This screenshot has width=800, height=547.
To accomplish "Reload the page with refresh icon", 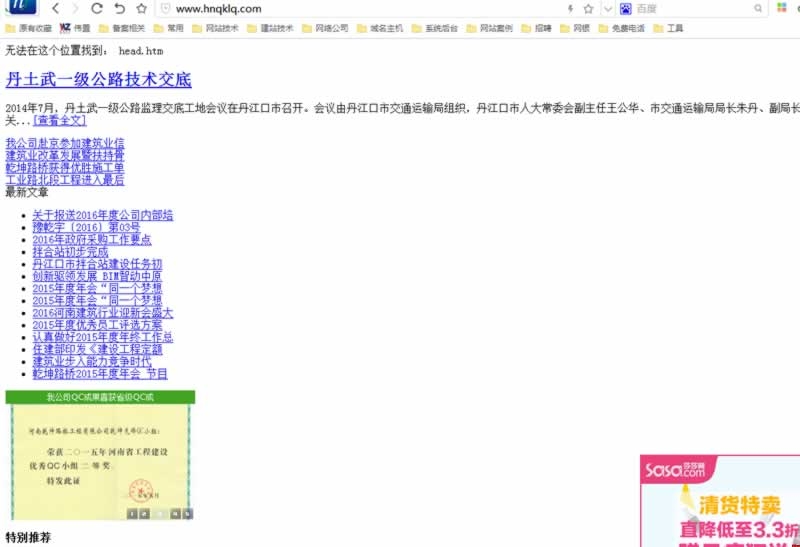I will coord(97,8).
